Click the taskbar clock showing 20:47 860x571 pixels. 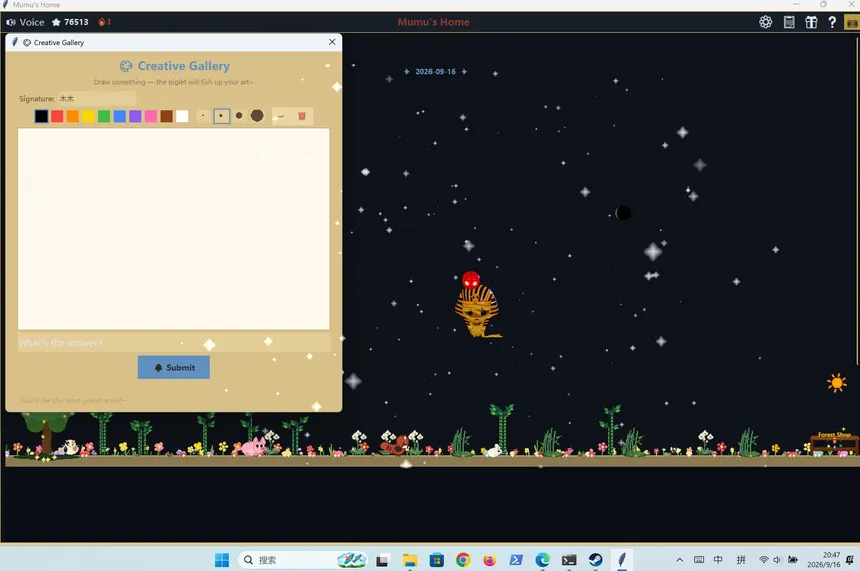pos(823,559)
